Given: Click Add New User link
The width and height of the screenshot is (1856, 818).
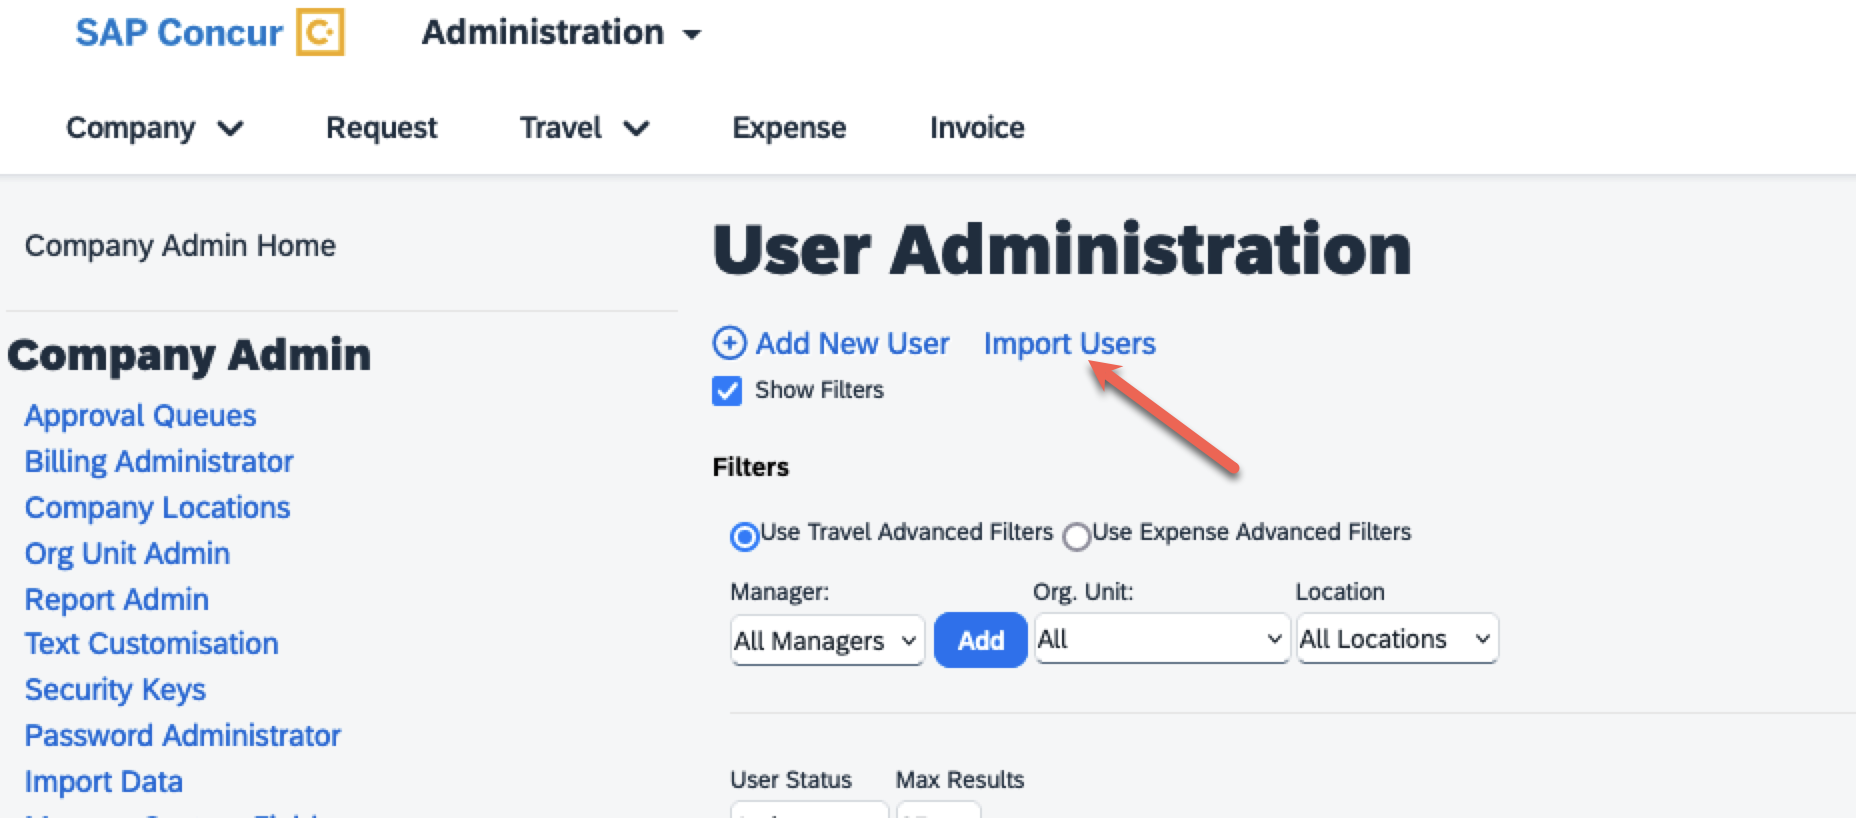Looking at the screenshot, I should point(852,344).
